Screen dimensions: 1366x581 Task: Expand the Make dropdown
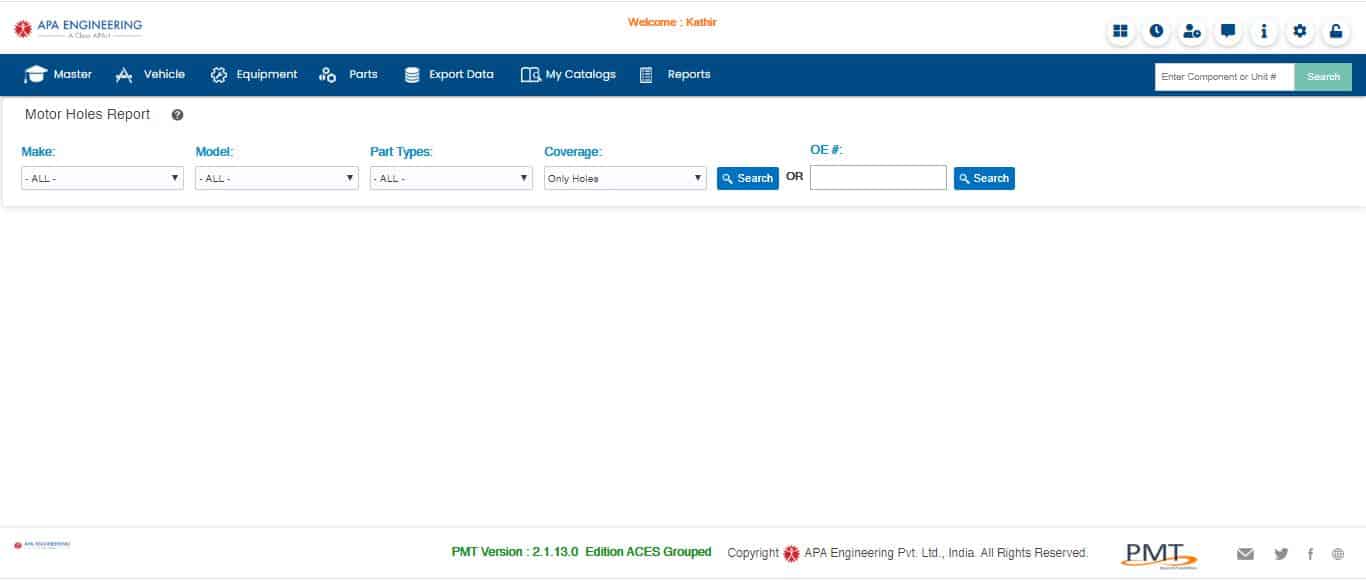coord(102,178)
